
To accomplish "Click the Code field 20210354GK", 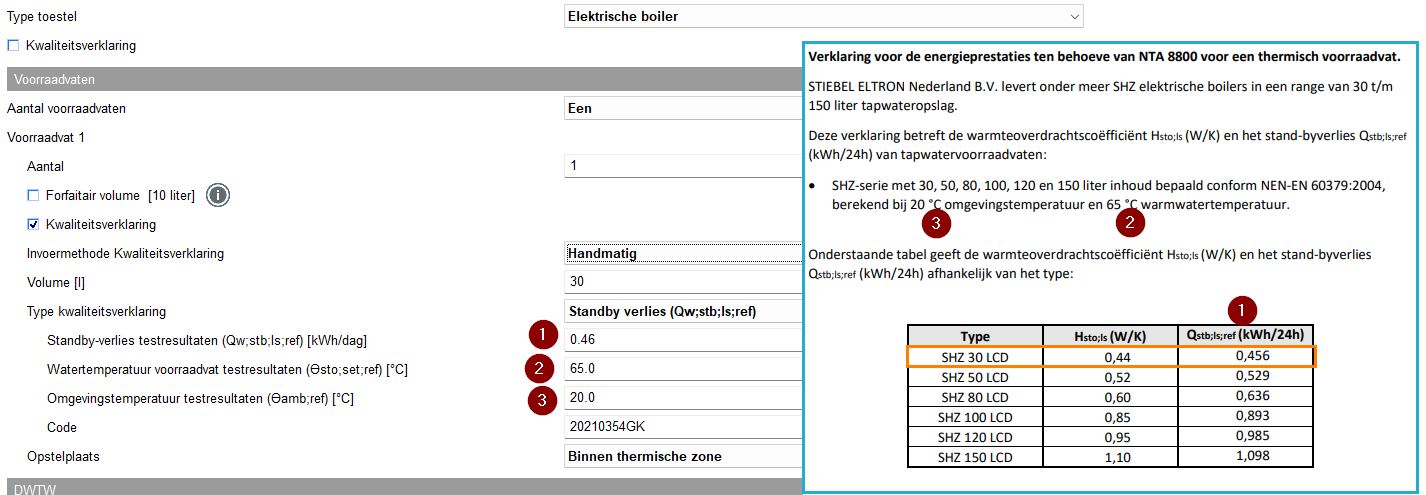I will (683, 427).
